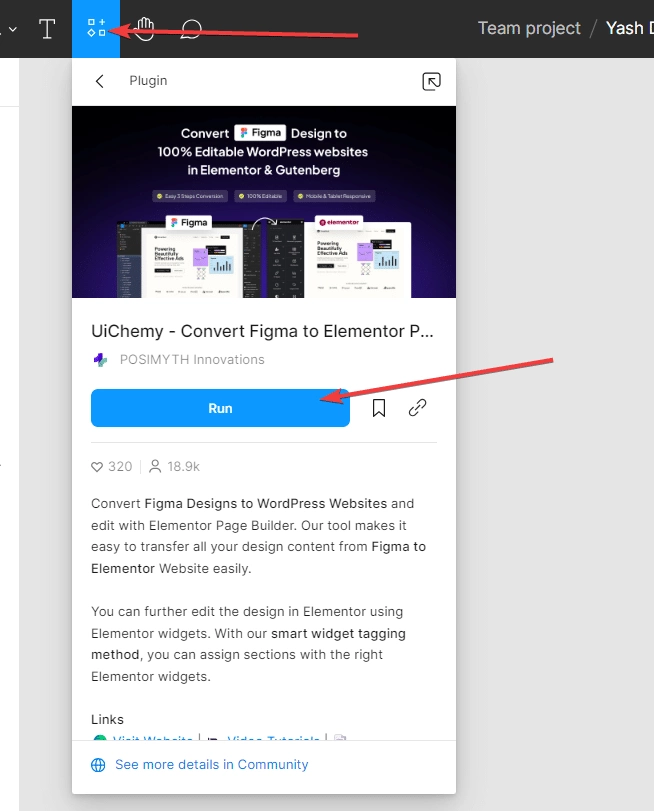Screen dimensions: 654x811
Task: Pop out the plugin panel to window
Action: click(x=432, y=81)
